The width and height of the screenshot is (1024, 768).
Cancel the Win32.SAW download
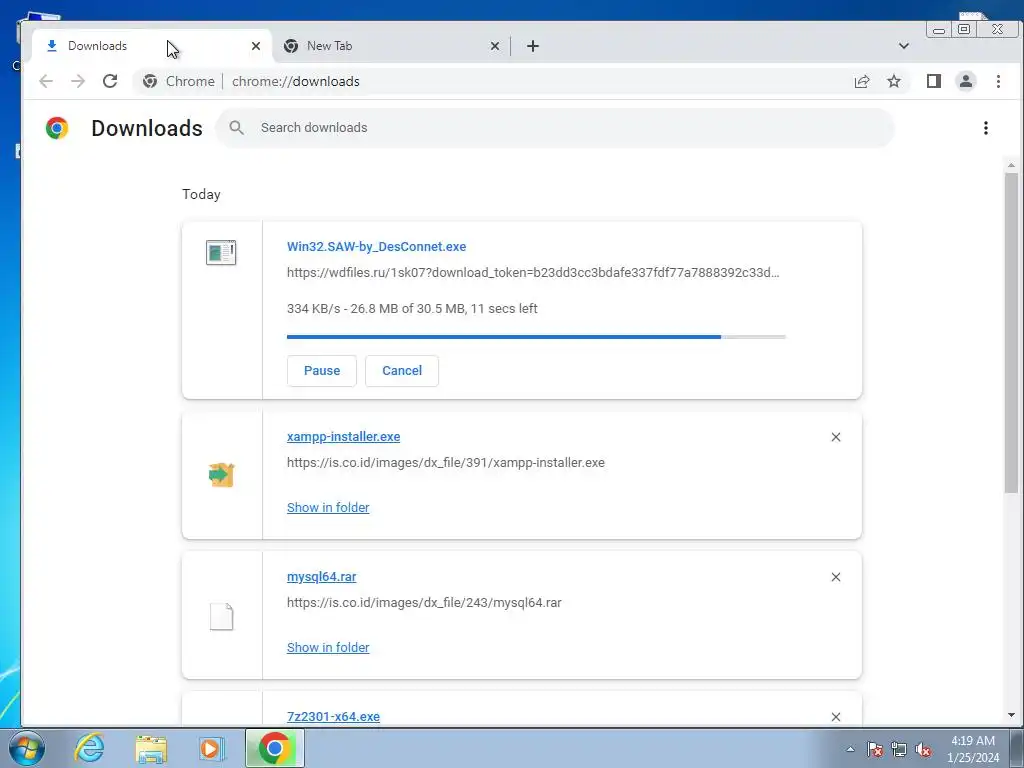[x=402, y=370]
